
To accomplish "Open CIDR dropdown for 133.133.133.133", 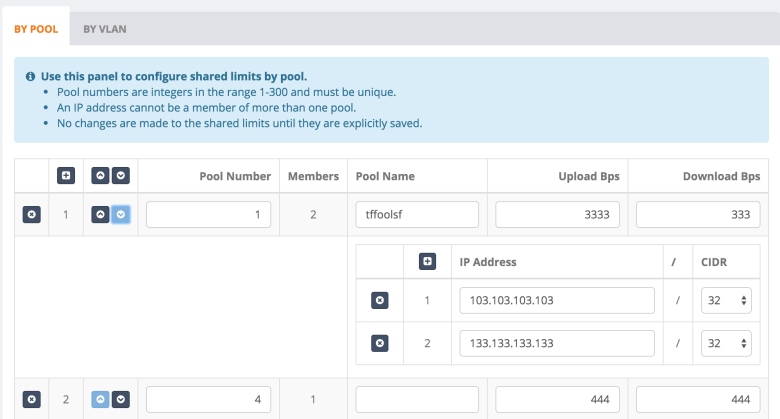I will coord(726,343).
